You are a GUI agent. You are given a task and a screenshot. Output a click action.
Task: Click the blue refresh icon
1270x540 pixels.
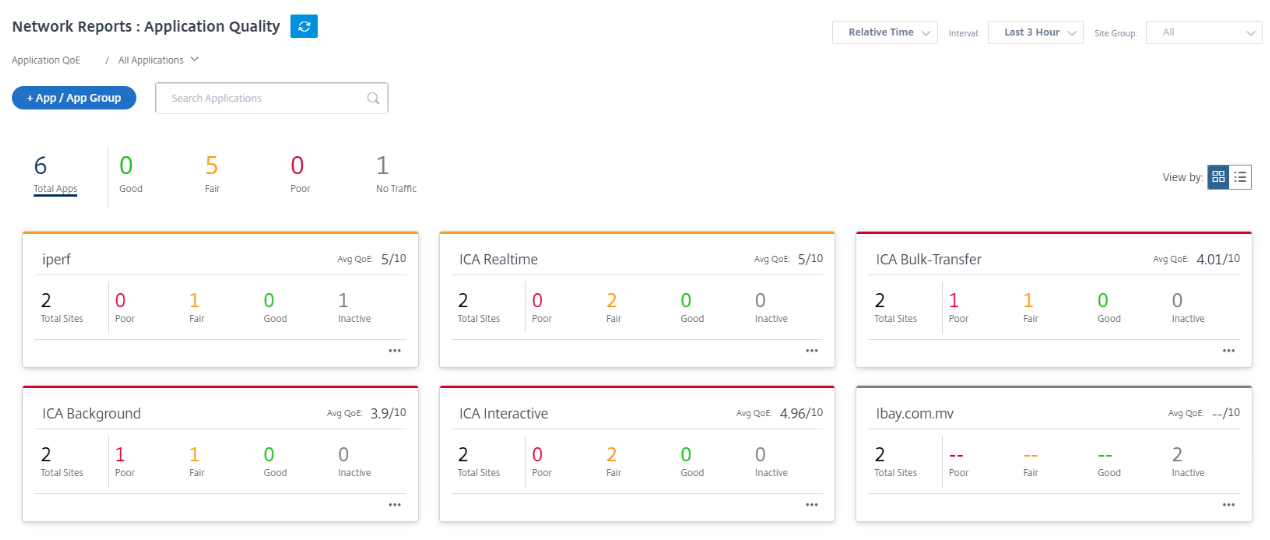(x=304, y=27)
